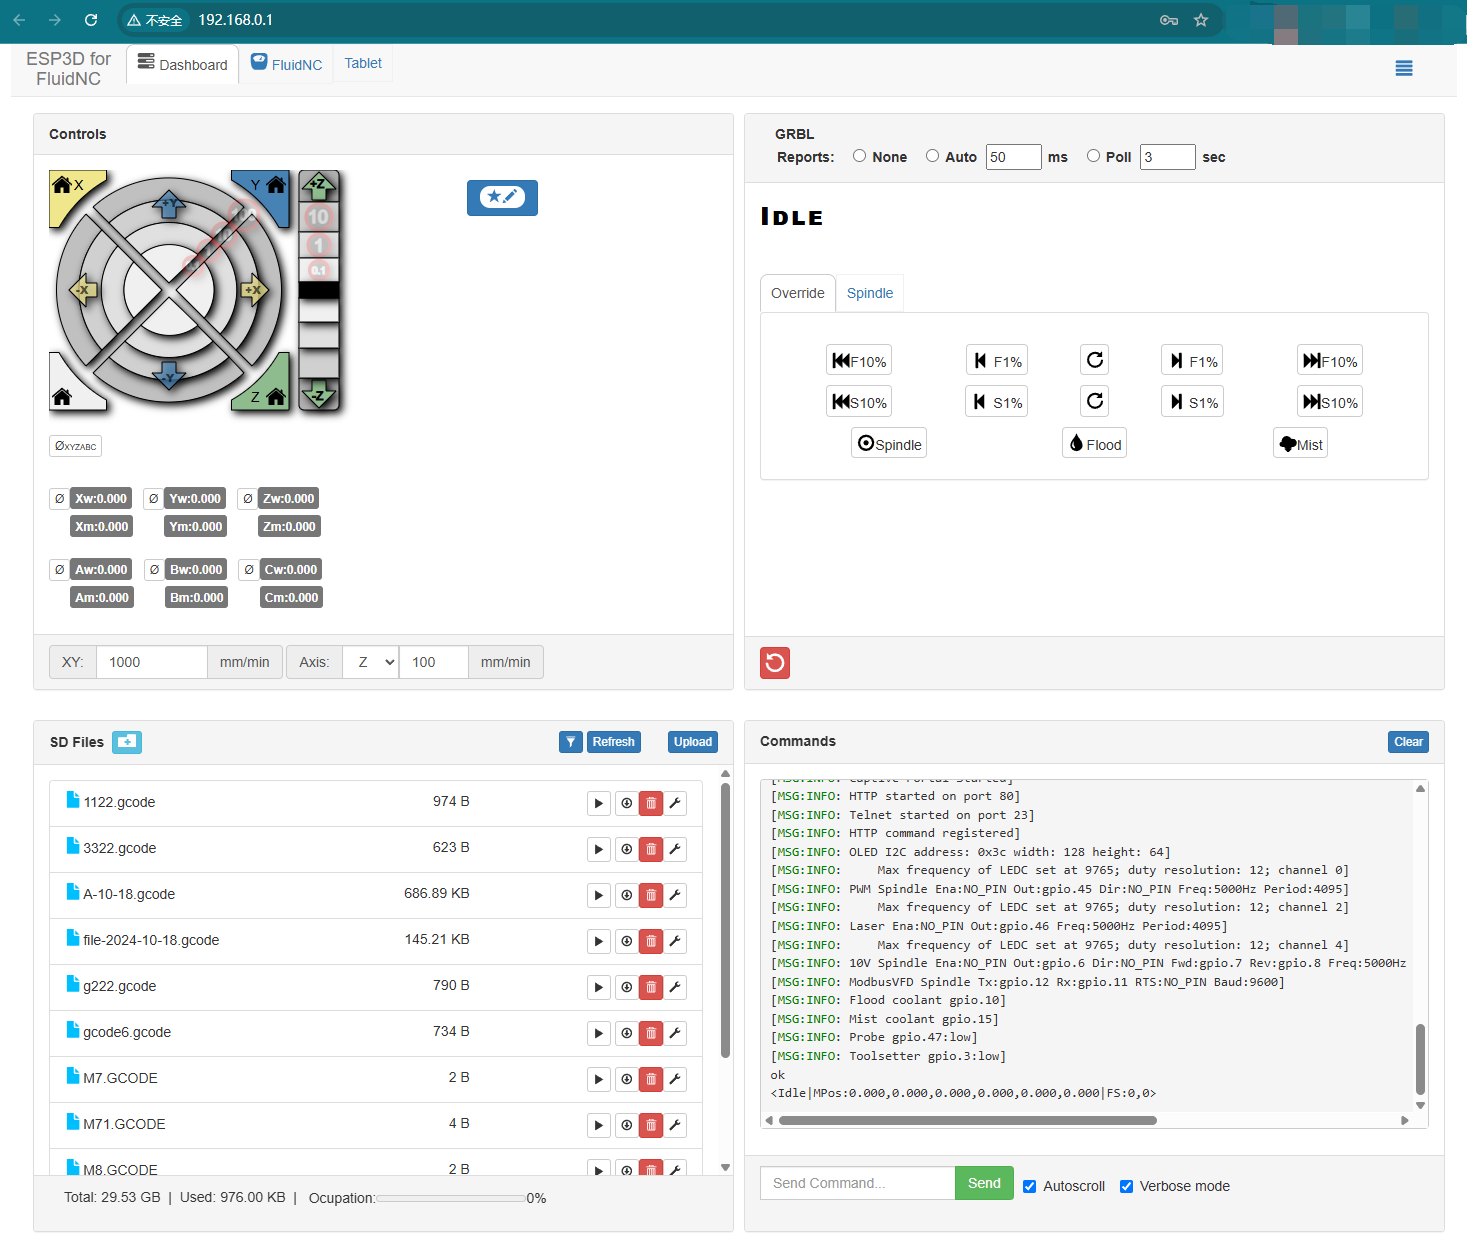Zero all axes XYZABC

[75, 446]
